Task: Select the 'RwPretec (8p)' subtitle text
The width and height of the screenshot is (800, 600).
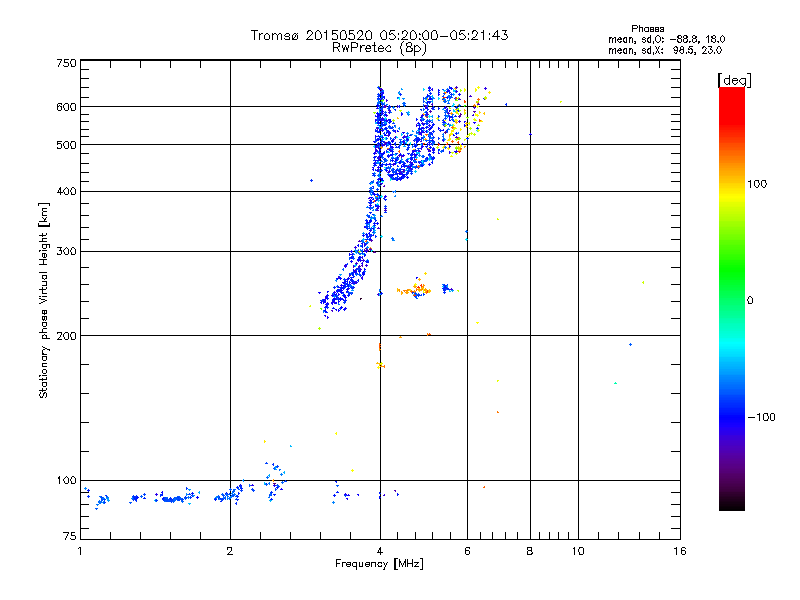Action: (379, 48)
